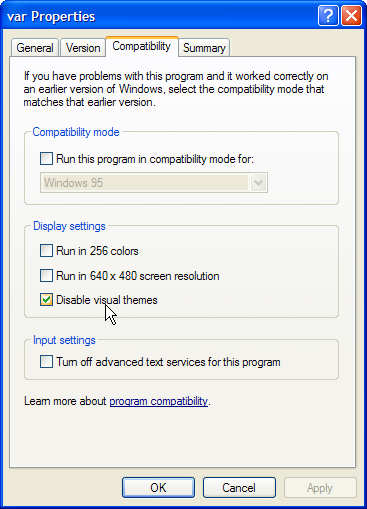Image resolution: width=367 pixels, height=509 pixels.
Task: Switch to the General tab
Action: (35, 48)
